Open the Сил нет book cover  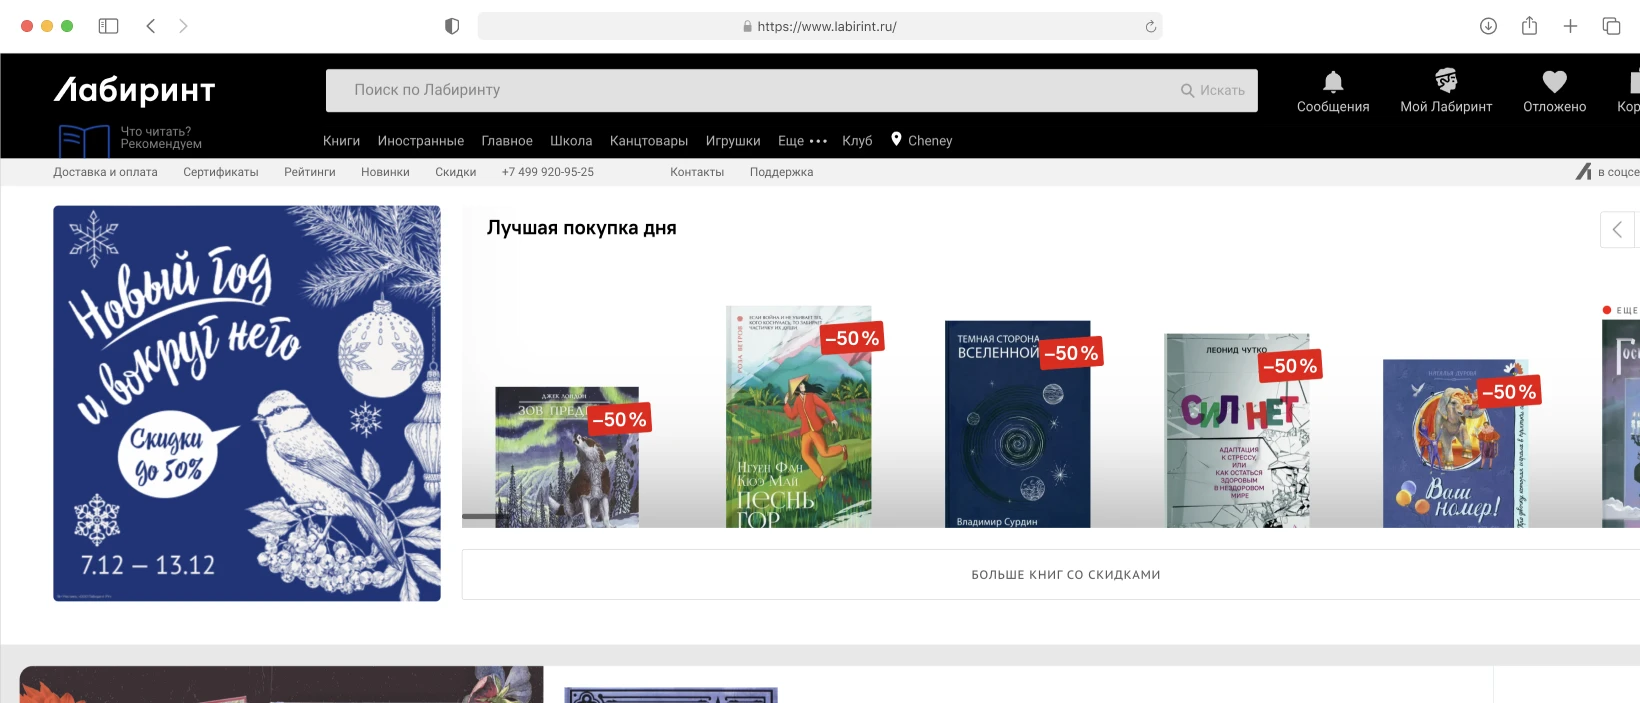point(1237,431)
